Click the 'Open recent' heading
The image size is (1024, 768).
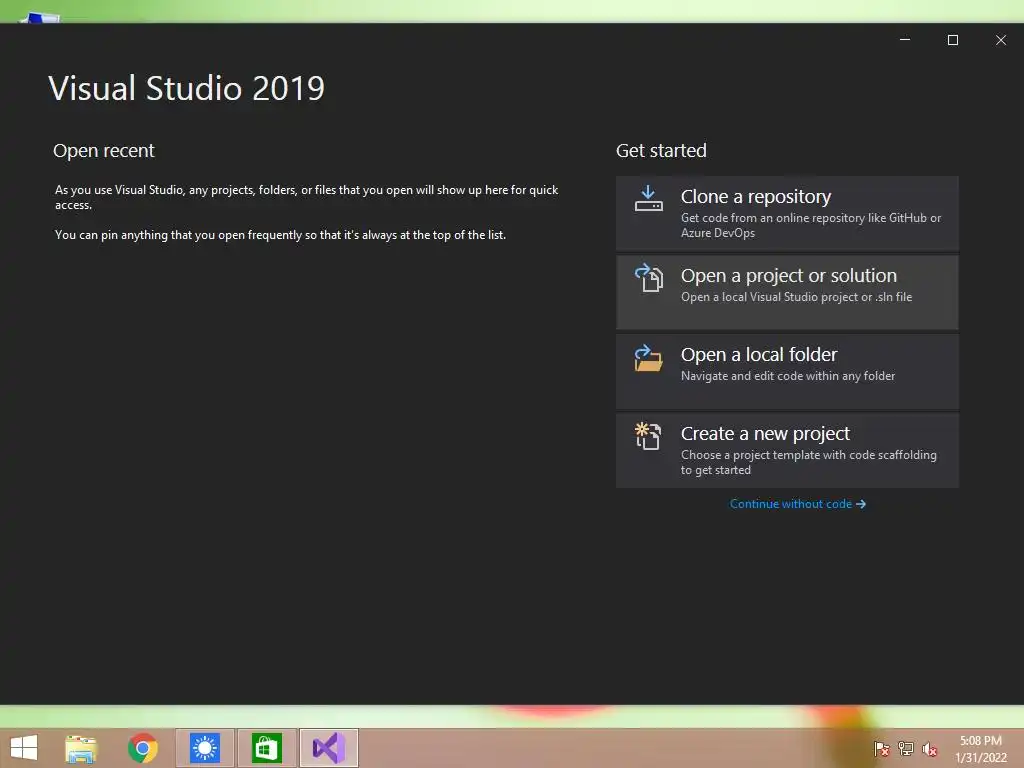(104, 151)
